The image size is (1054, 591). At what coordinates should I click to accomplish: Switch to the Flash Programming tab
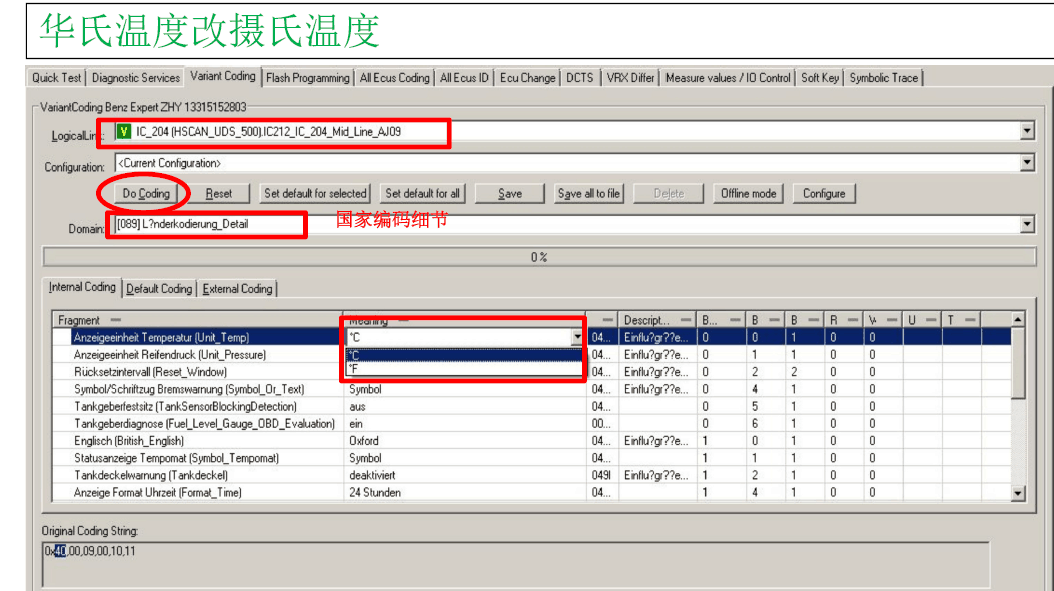tap(308, 78)
